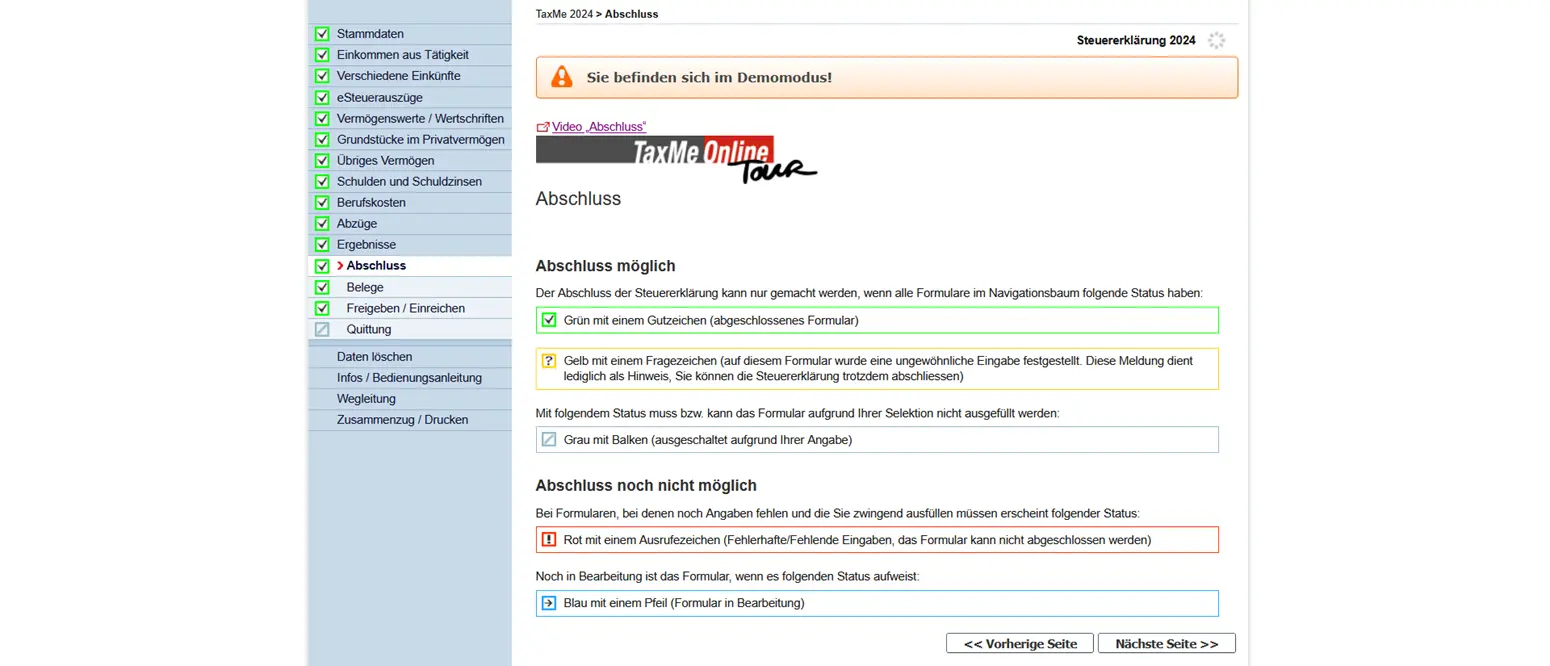Screen dimensions: 1550x666
Task: Select Vermögenswerte / Wertschriften in navigation
Action: 420,118
